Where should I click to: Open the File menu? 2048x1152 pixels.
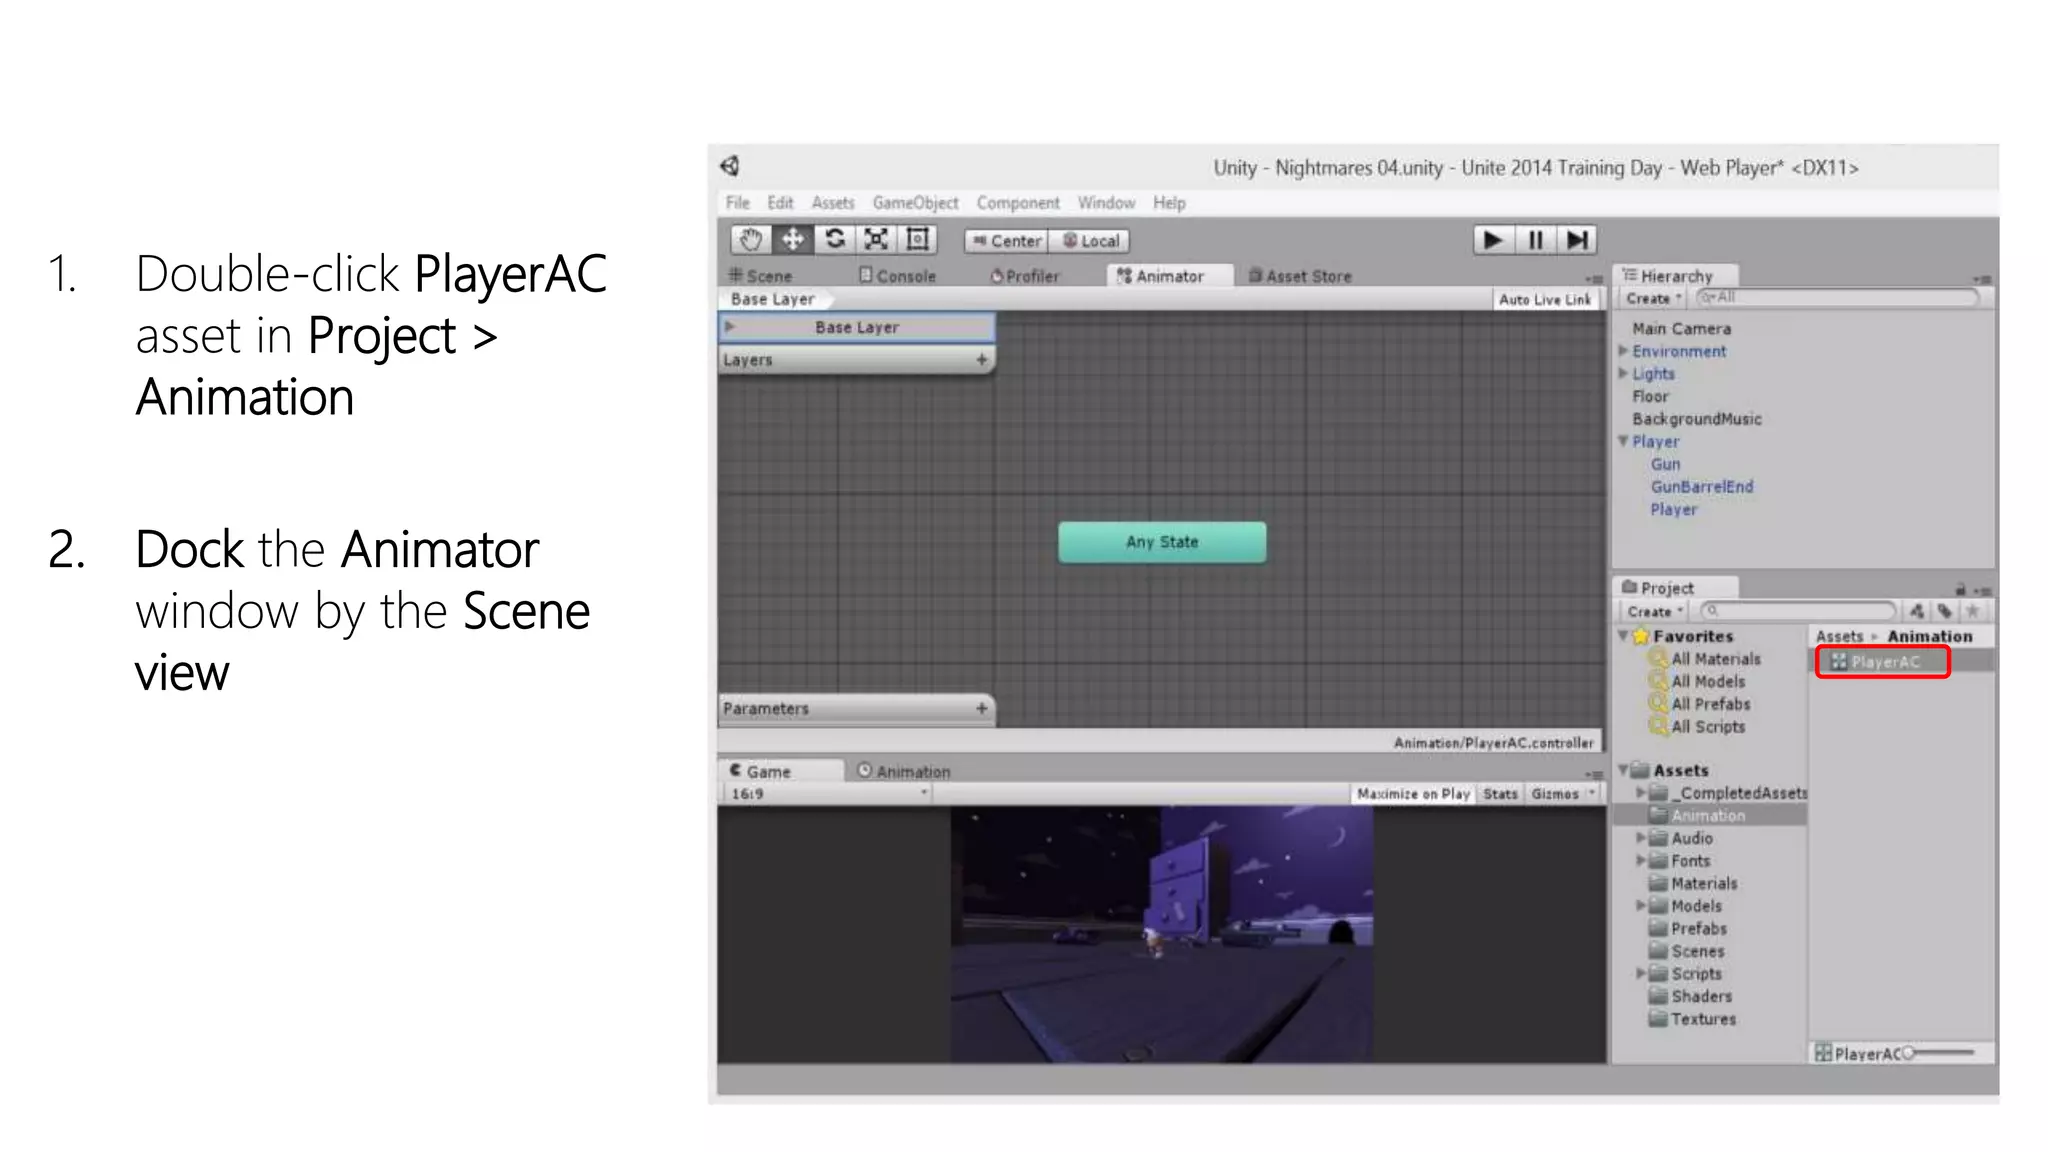pos(738,203)
